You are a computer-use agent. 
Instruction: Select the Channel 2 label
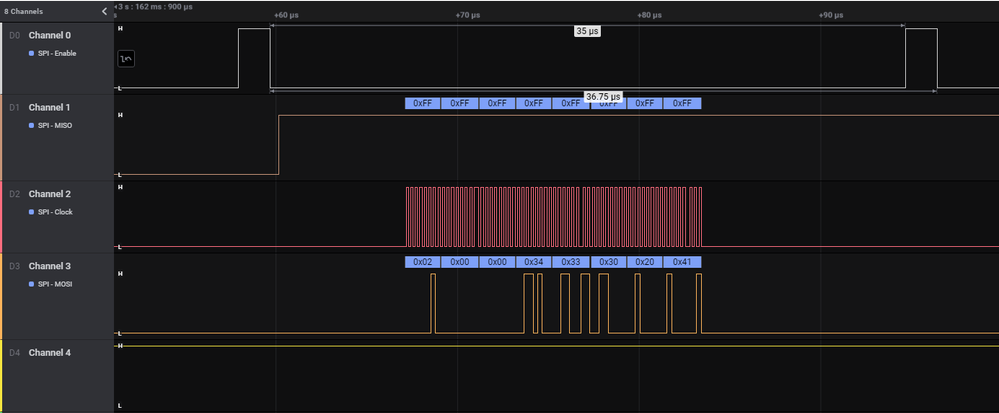tap(50, 194)
